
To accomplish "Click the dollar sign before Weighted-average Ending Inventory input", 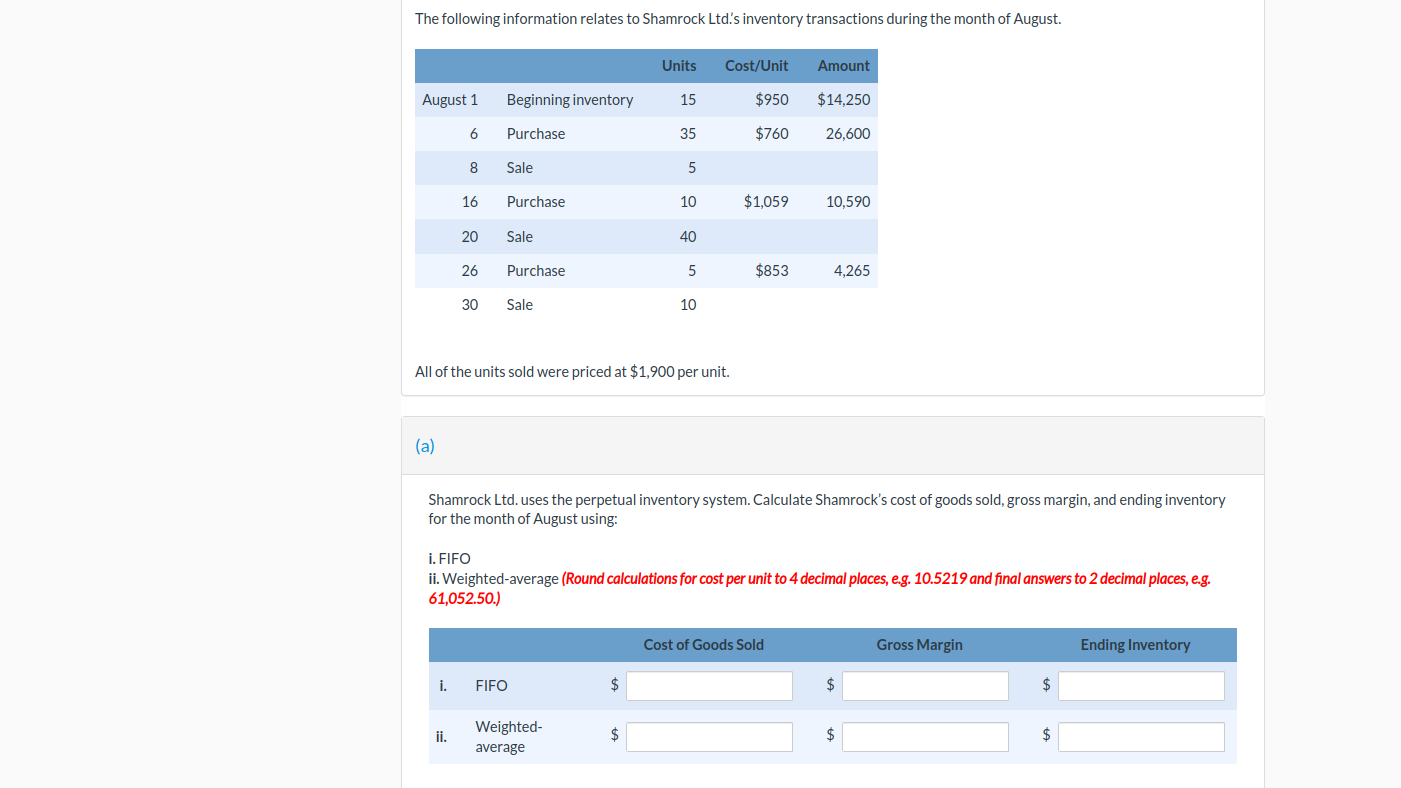I will [x=1046, y=735].
